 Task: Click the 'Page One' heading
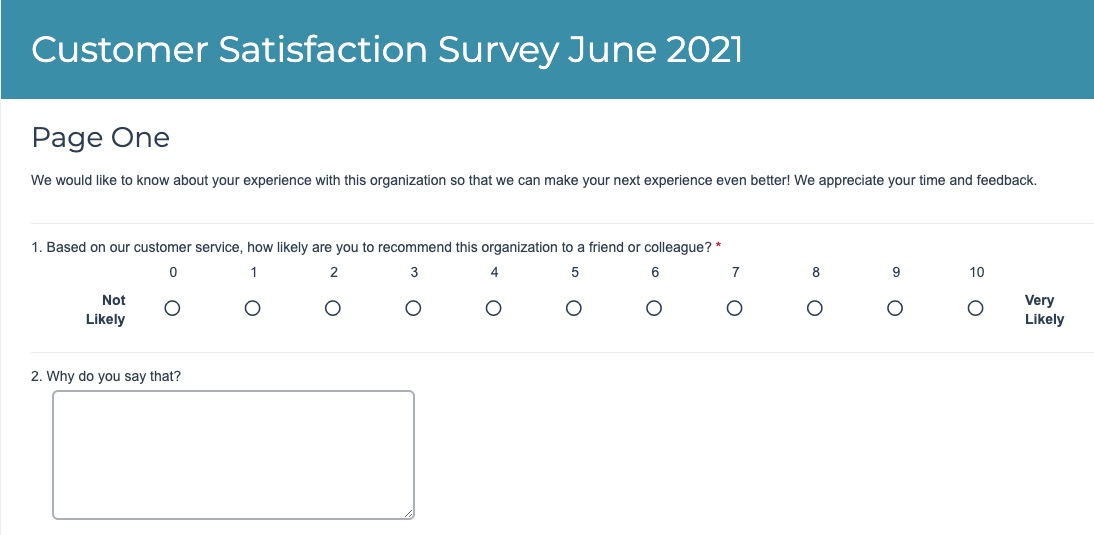click(x=100, y=137)
